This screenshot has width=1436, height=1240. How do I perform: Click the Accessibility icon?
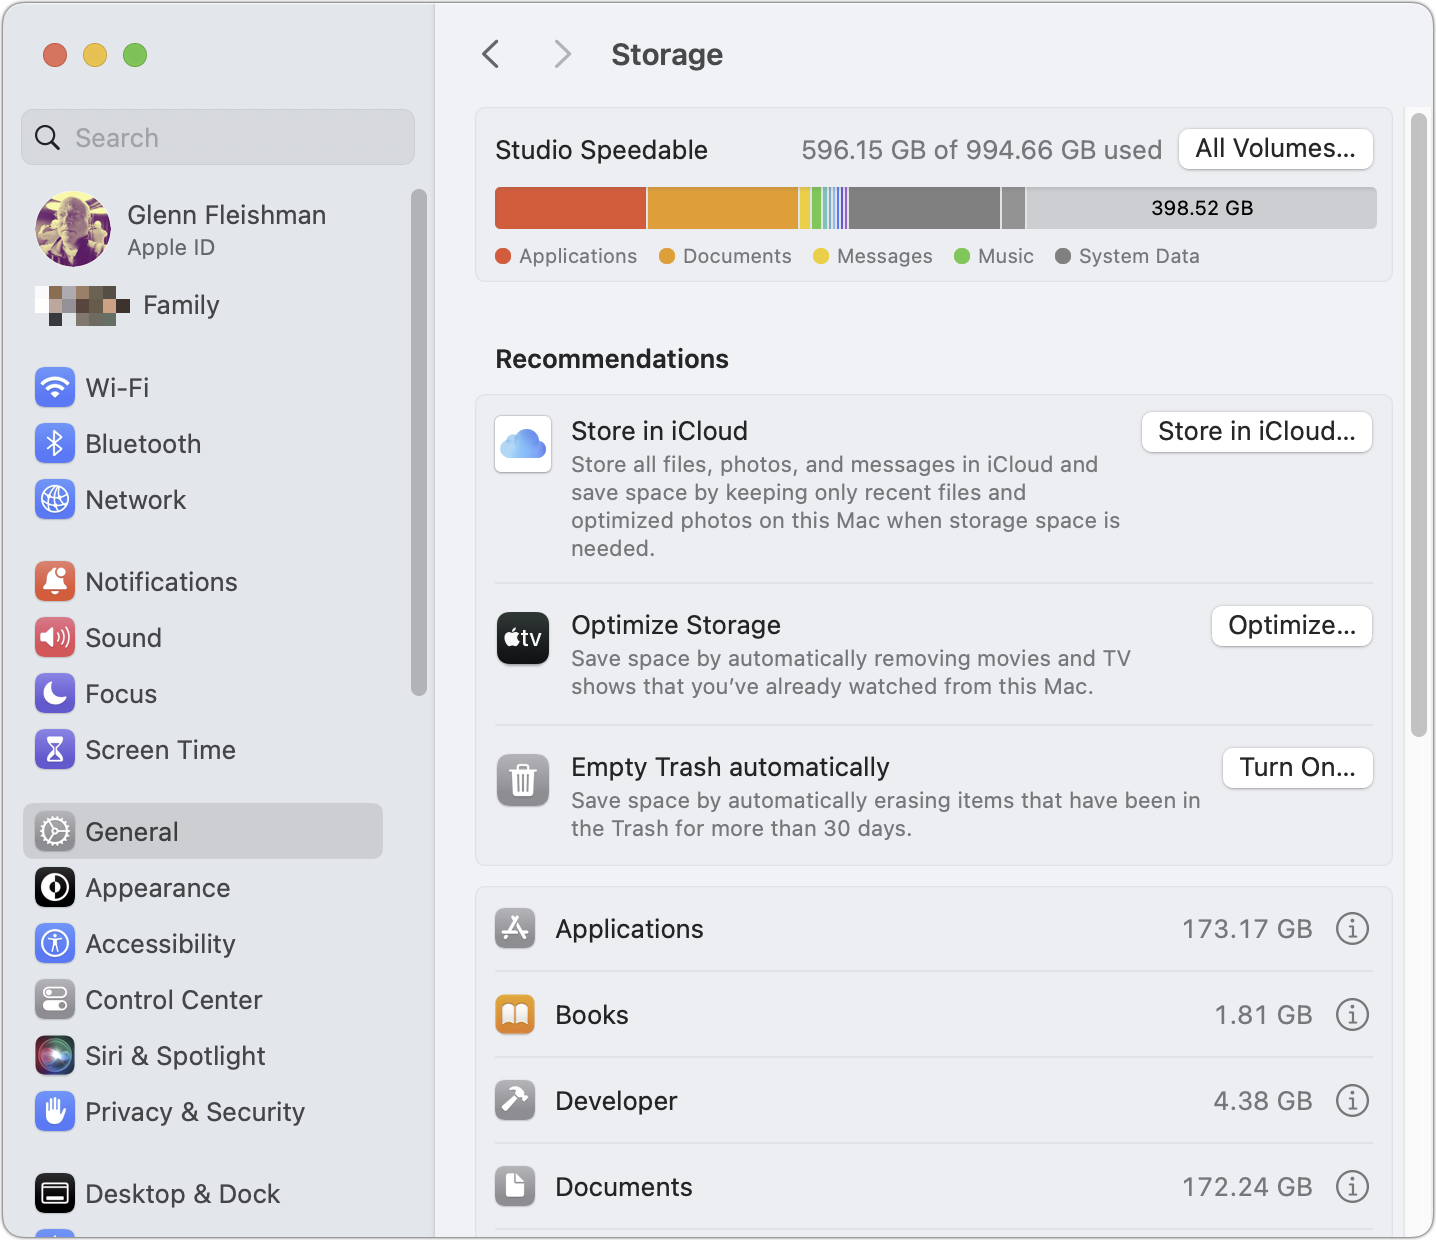[x=55, y=943]
